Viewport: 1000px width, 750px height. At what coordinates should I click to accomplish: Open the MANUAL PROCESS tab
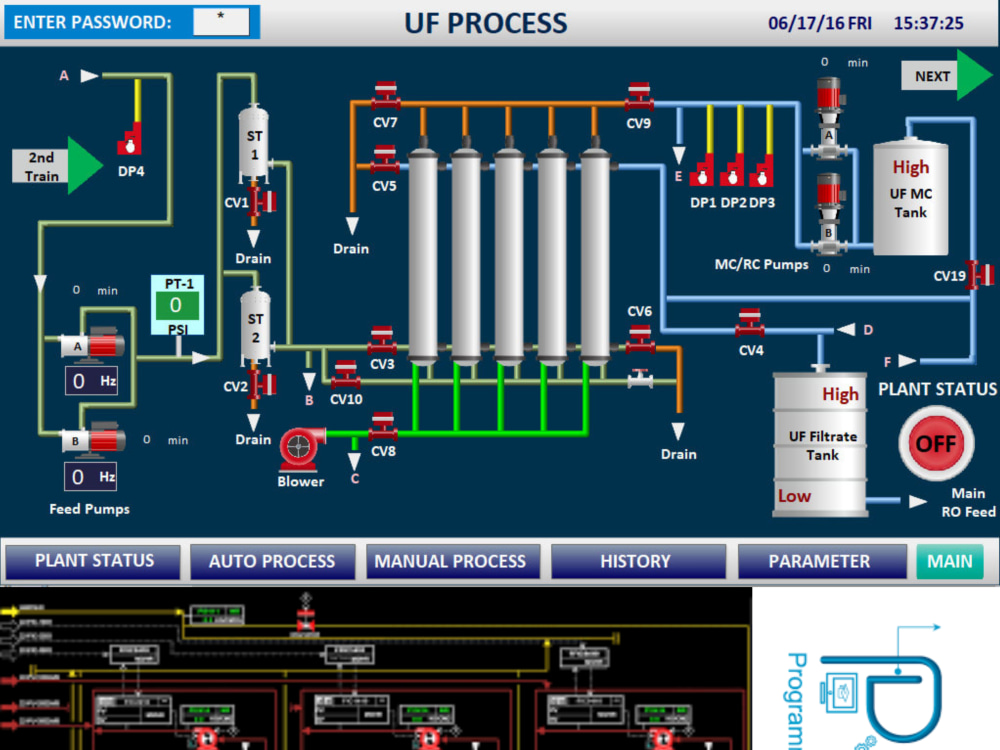[x=453, y=561]
